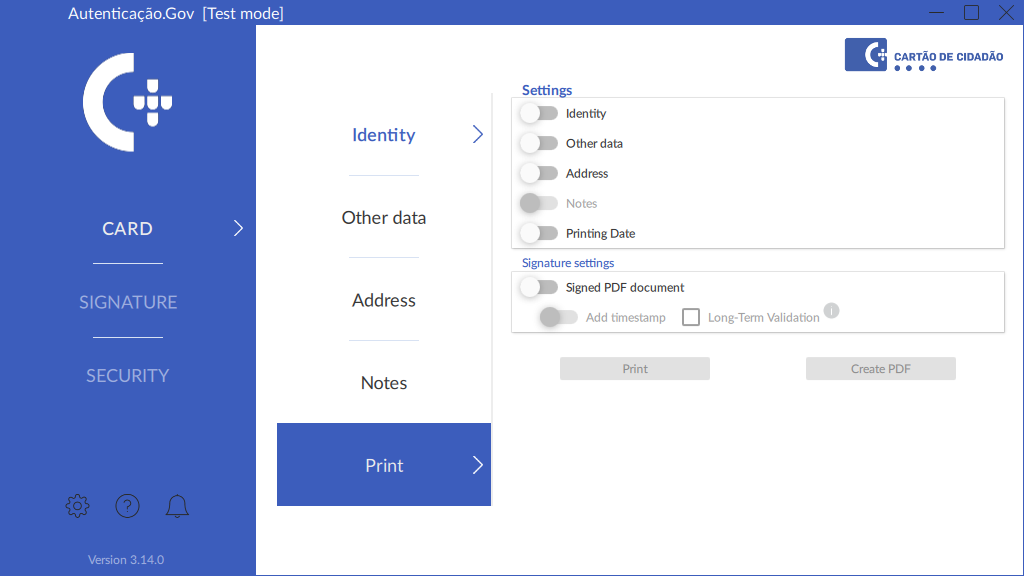Click the Long-Term Validation info icon
This screenshot has height=576, width=1024.
831,311
